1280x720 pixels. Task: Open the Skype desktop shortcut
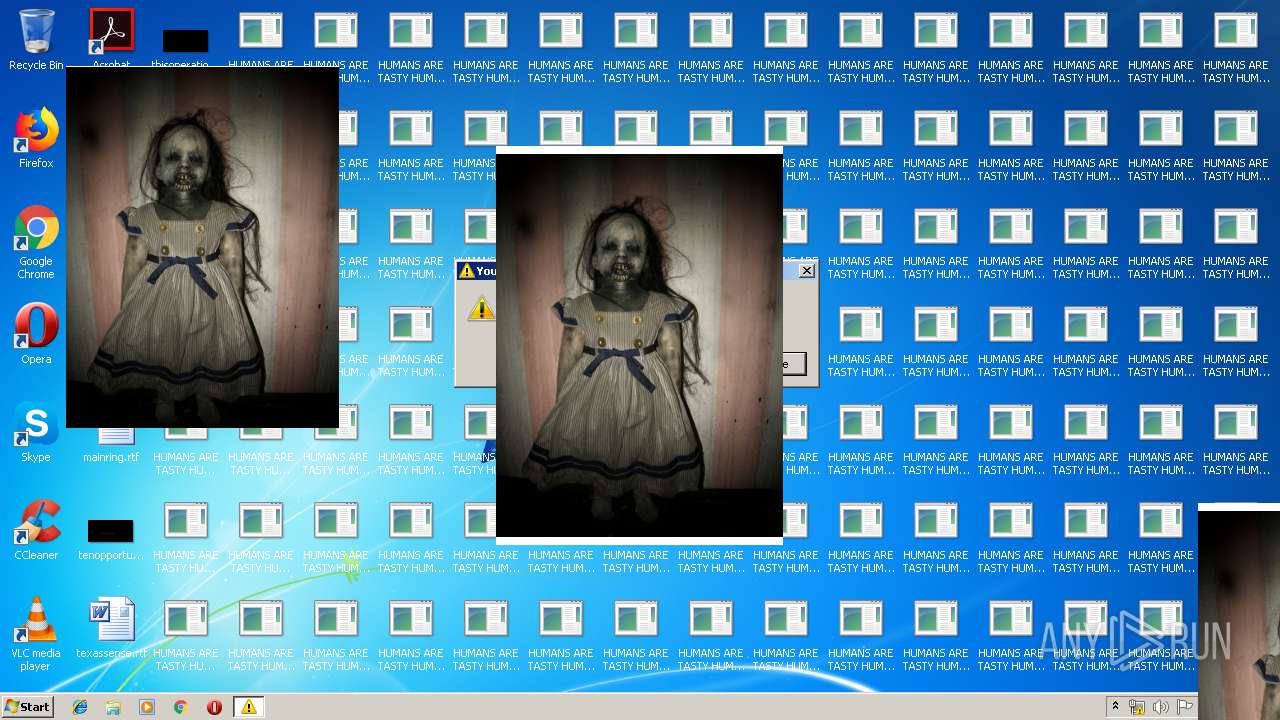coord(36,432)
